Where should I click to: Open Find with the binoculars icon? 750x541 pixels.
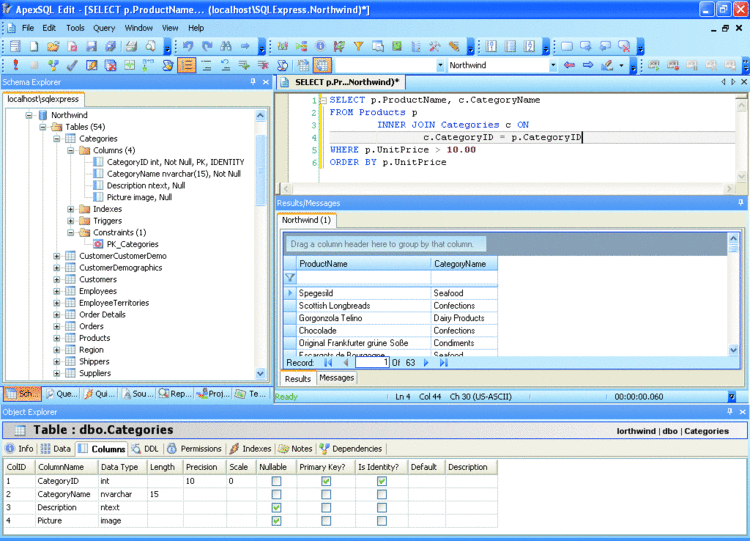(226, 46)
